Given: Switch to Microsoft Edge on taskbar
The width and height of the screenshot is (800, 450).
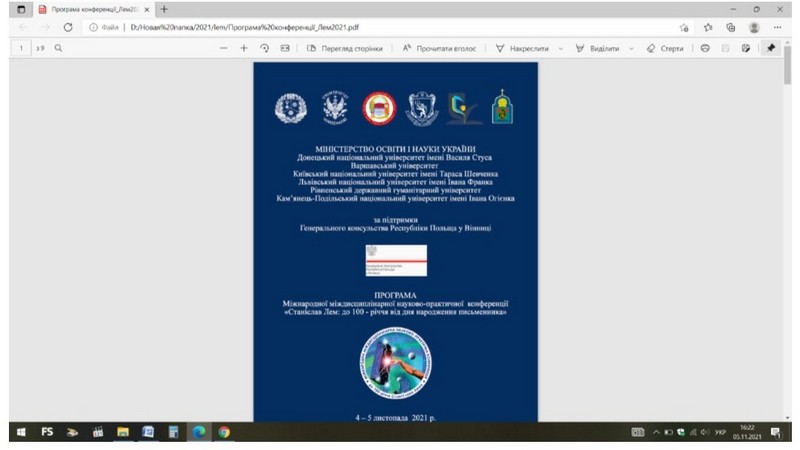Looking at the screenshot, I should coord(199,432).
